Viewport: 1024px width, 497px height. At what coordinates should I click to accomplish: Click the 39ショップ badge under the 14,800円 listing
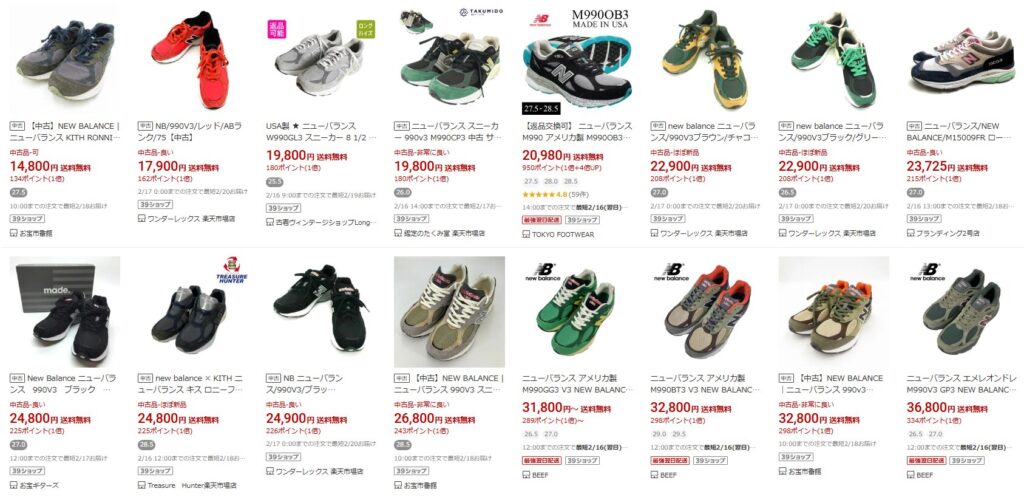[27, 219]
